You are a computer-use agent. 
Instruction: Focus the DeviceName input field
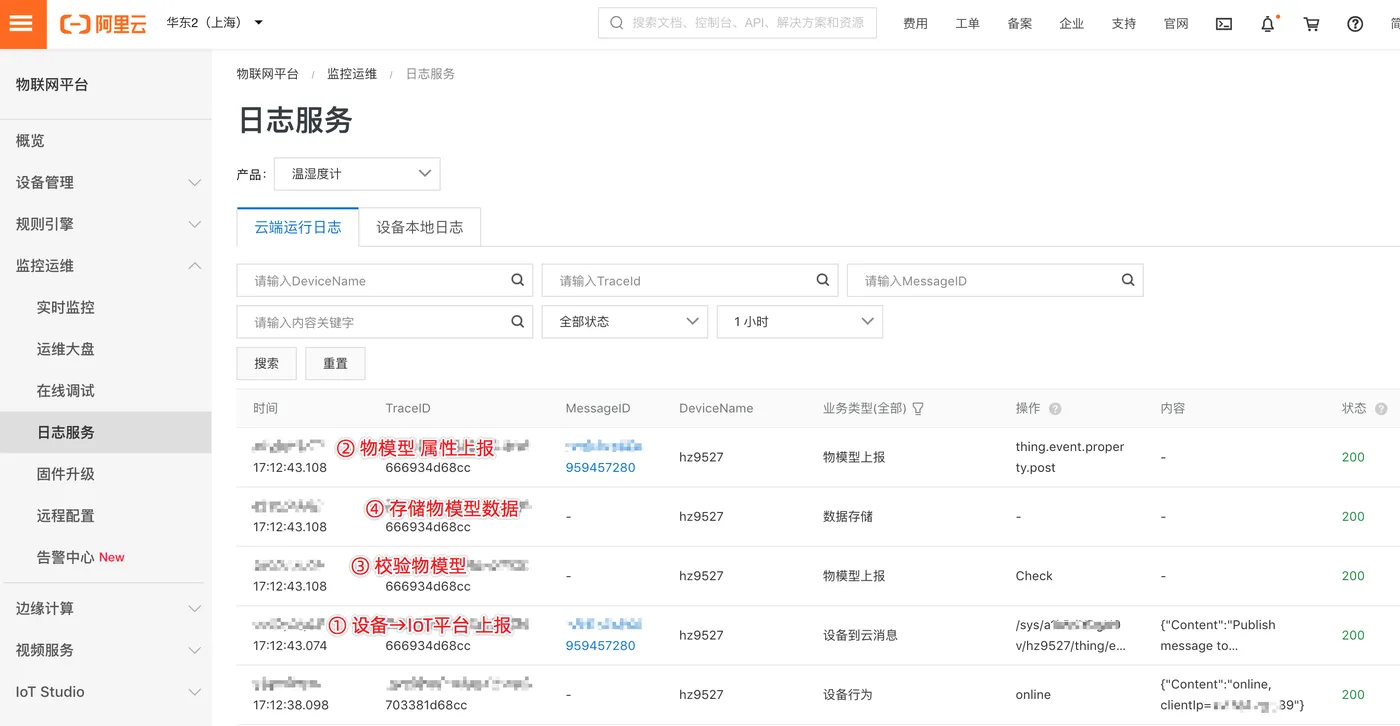385,281
